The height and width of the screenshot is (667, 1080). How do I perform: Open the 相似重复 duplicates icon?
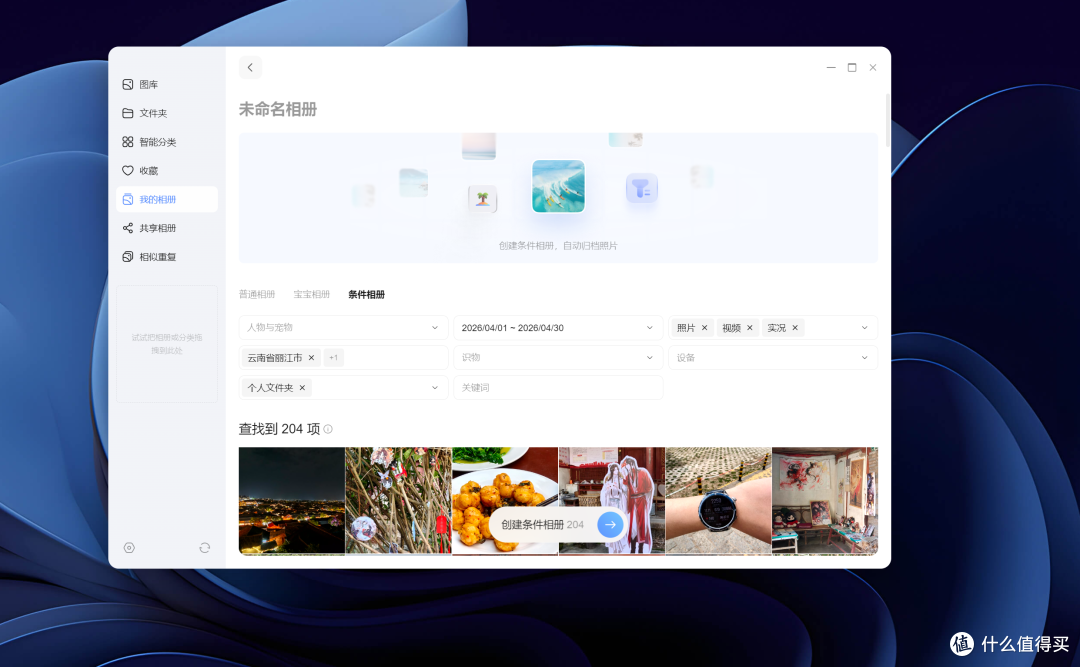pos(127,256)
